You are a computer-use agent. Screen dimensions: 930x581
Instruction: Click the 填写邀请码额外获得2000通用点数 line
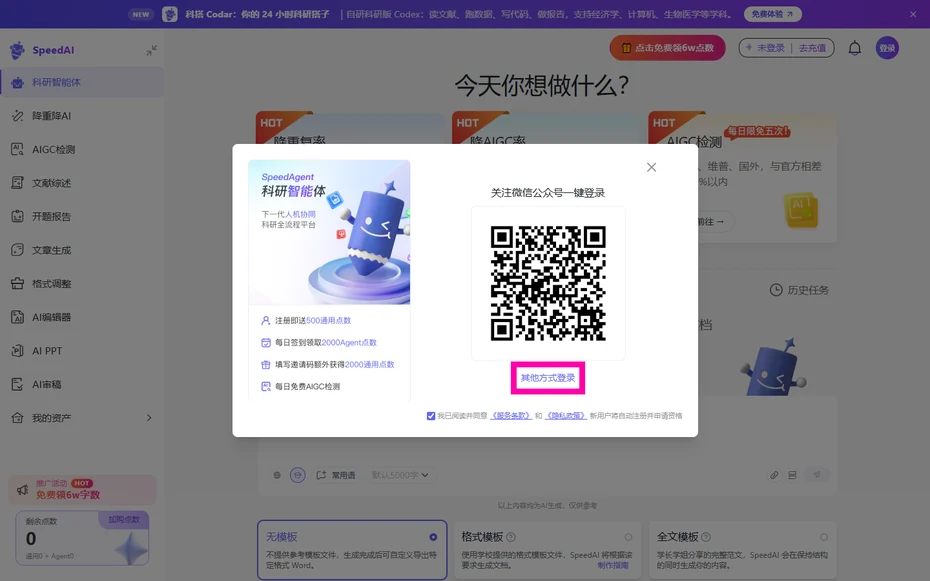tap(328, 365)
